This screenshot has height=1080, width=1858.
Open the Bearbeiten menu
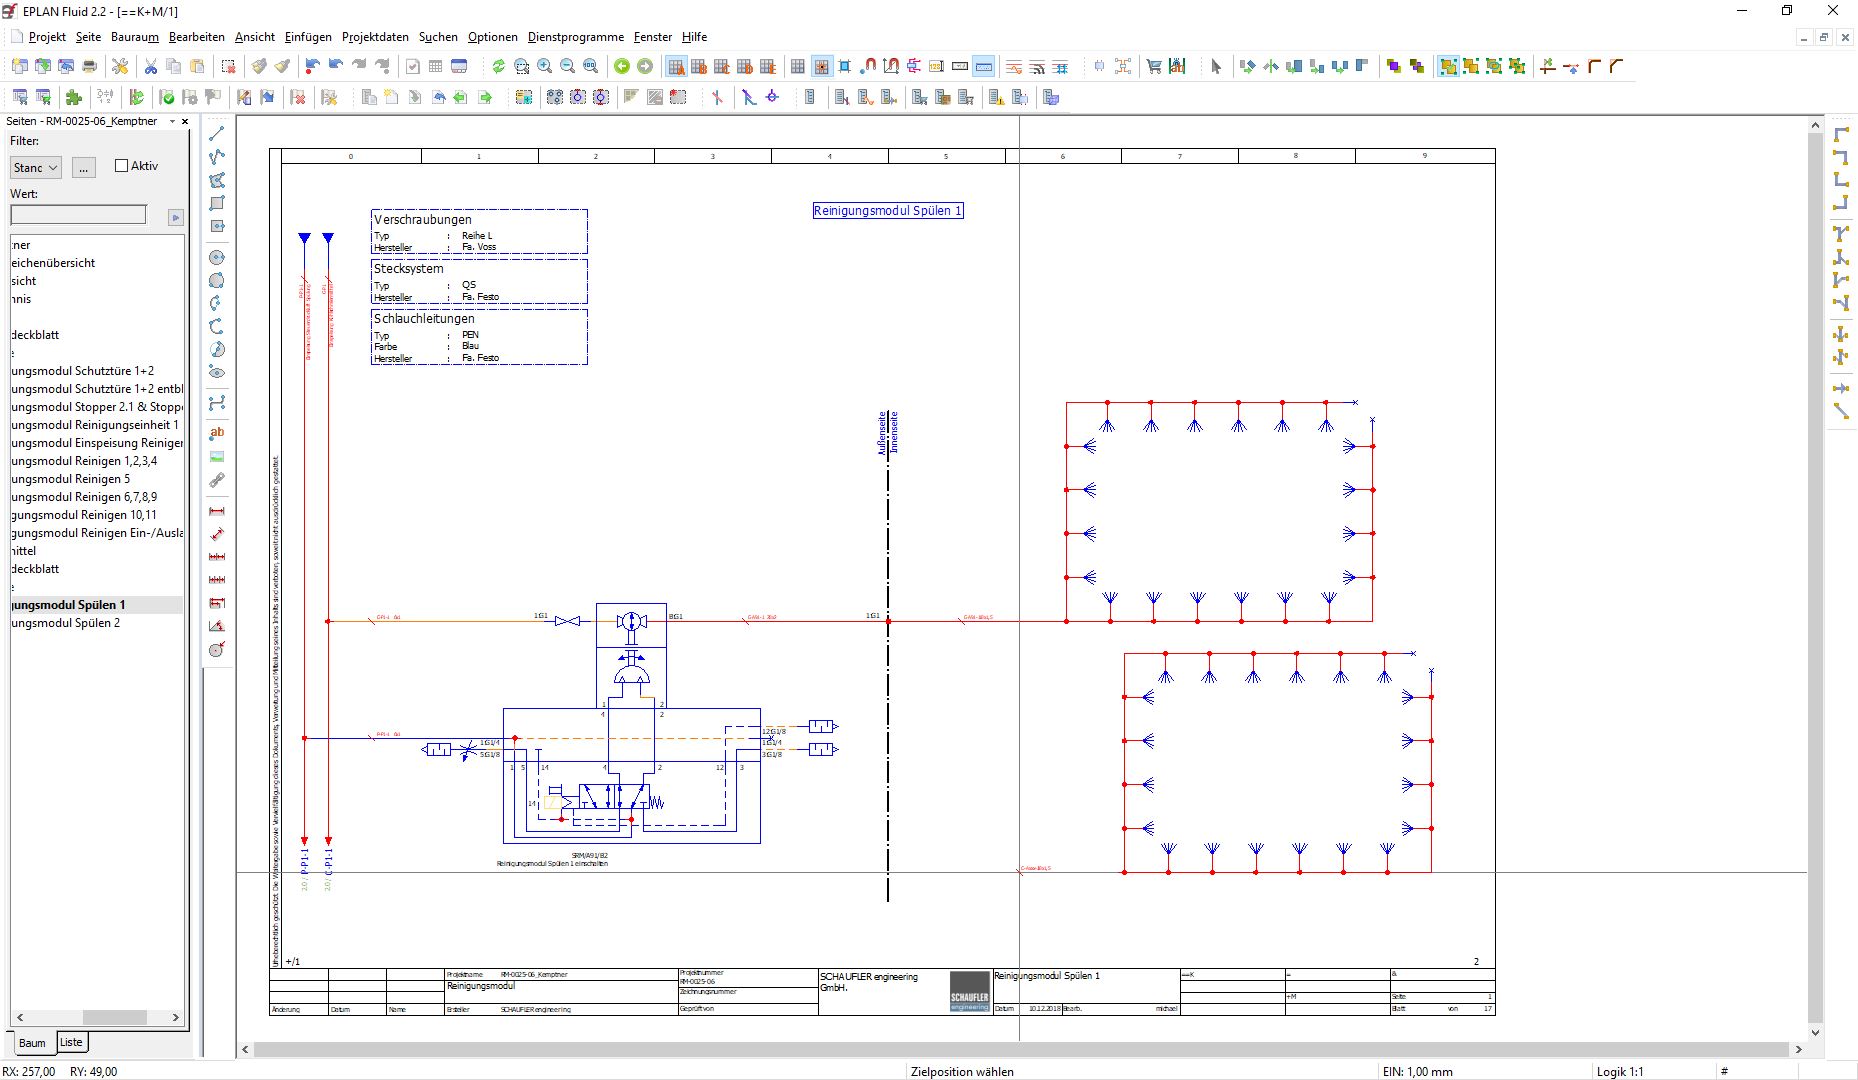click(x=197, y=37)
